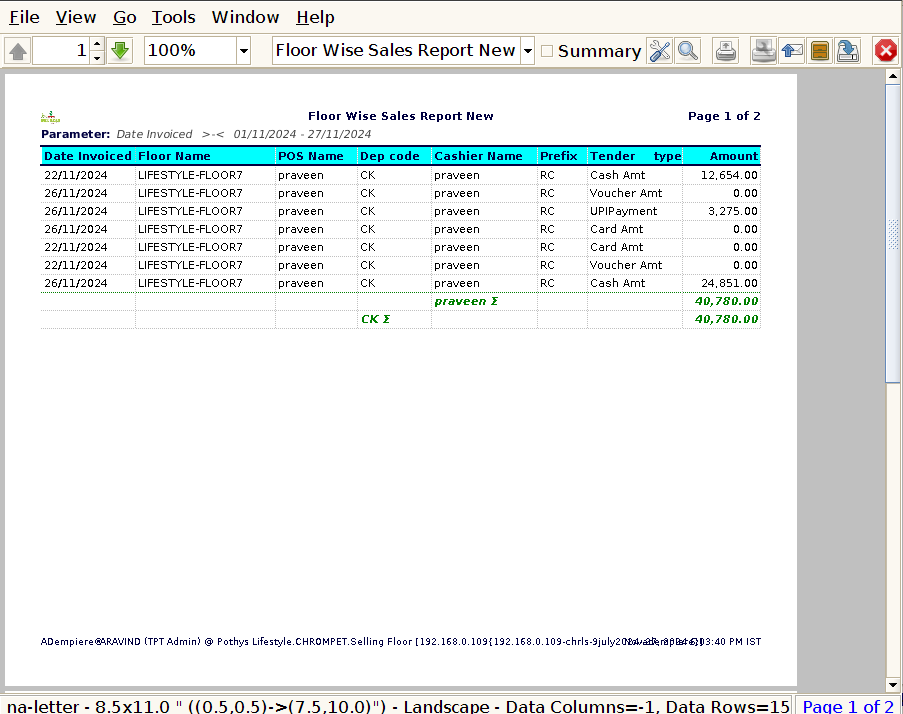Click the POS Name column header
This screenshot has width=903, height=714.
point(316,156)
